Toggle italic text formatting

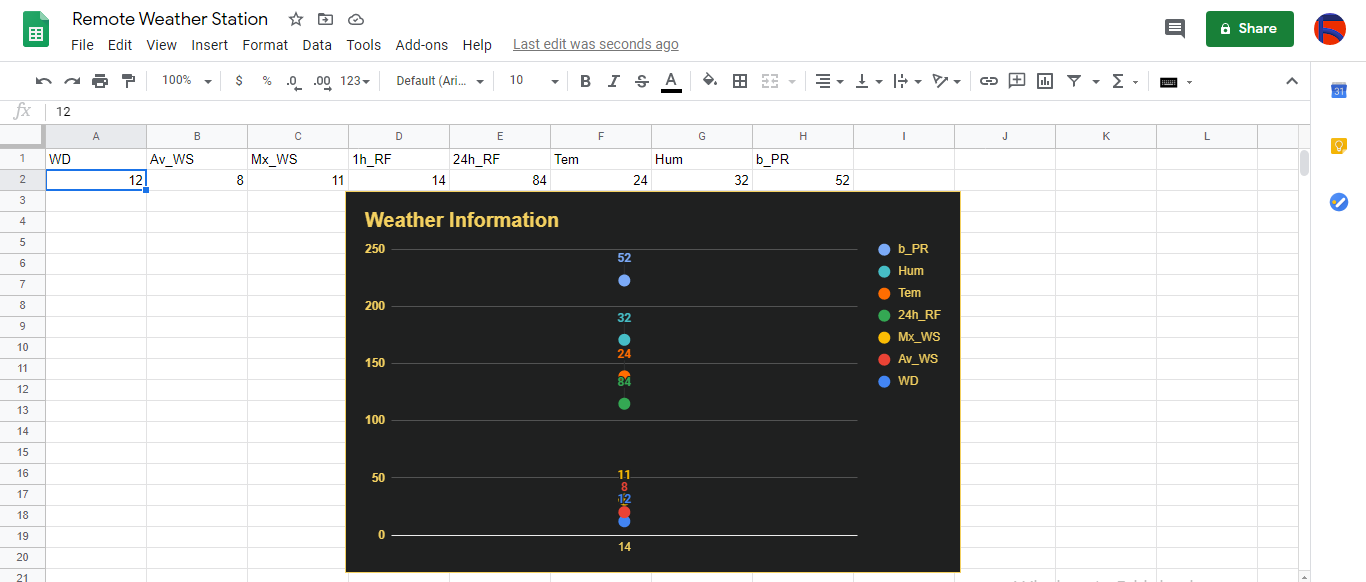pos(614,81)
